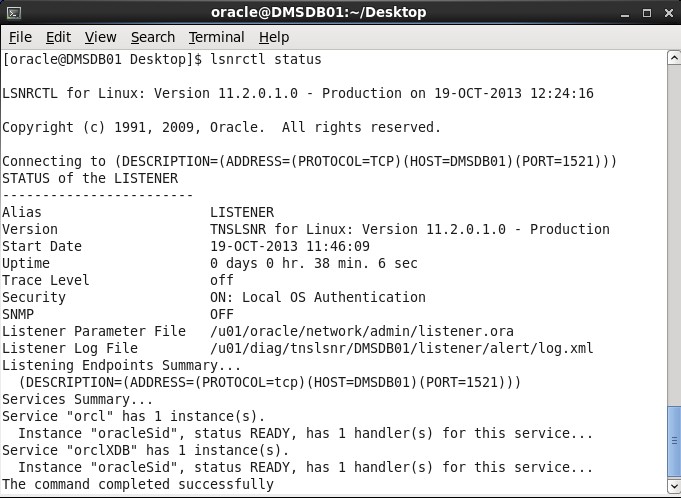Click the command completed successfully line
Image resolution: width=681 pixels, height=498 pixels.
[138, 484]
